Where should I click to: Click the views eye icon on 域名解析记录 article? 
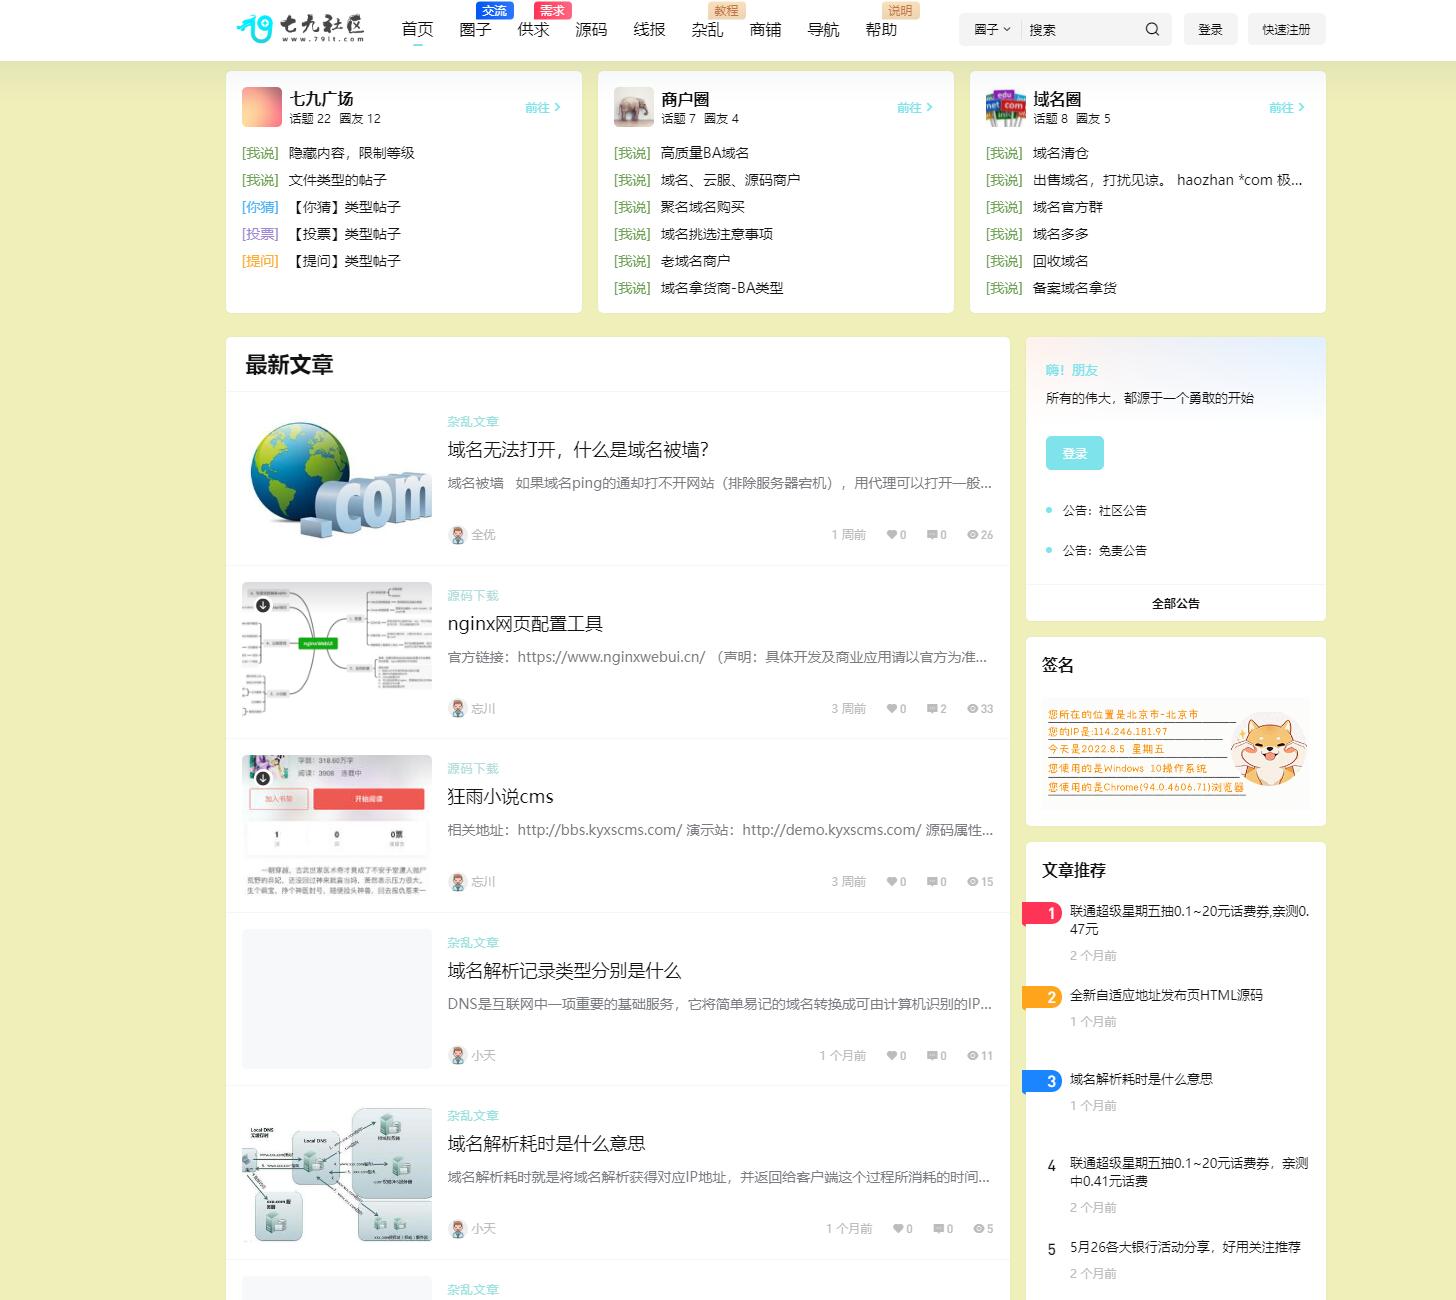click(972, 1056)
